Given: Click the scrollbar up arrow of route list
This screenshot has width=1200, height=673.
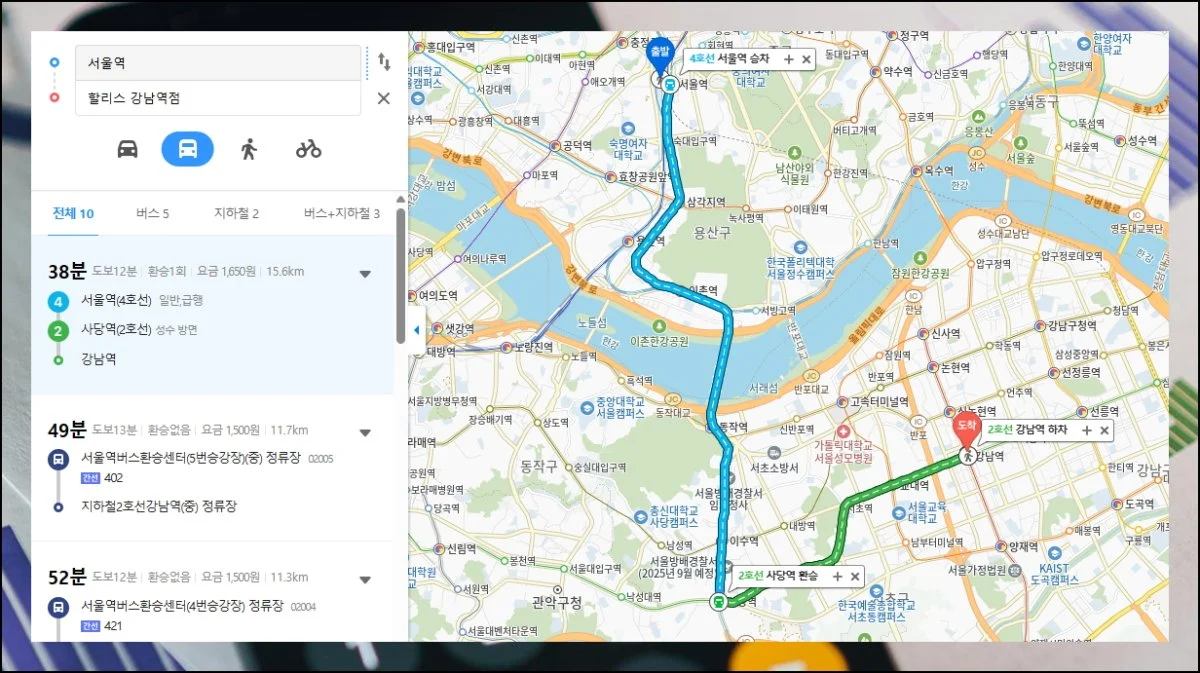Looking at the screenshot, I should click(x=400, y=198).
